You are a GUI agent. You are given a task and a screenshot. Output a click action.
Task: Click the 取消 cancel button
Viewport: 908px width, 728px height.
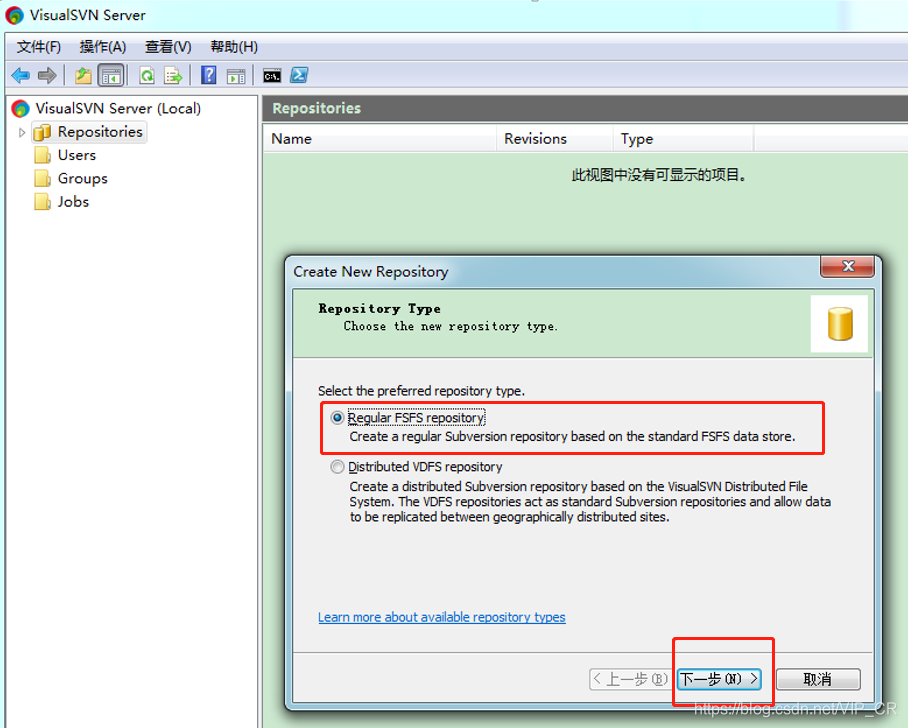818,679
